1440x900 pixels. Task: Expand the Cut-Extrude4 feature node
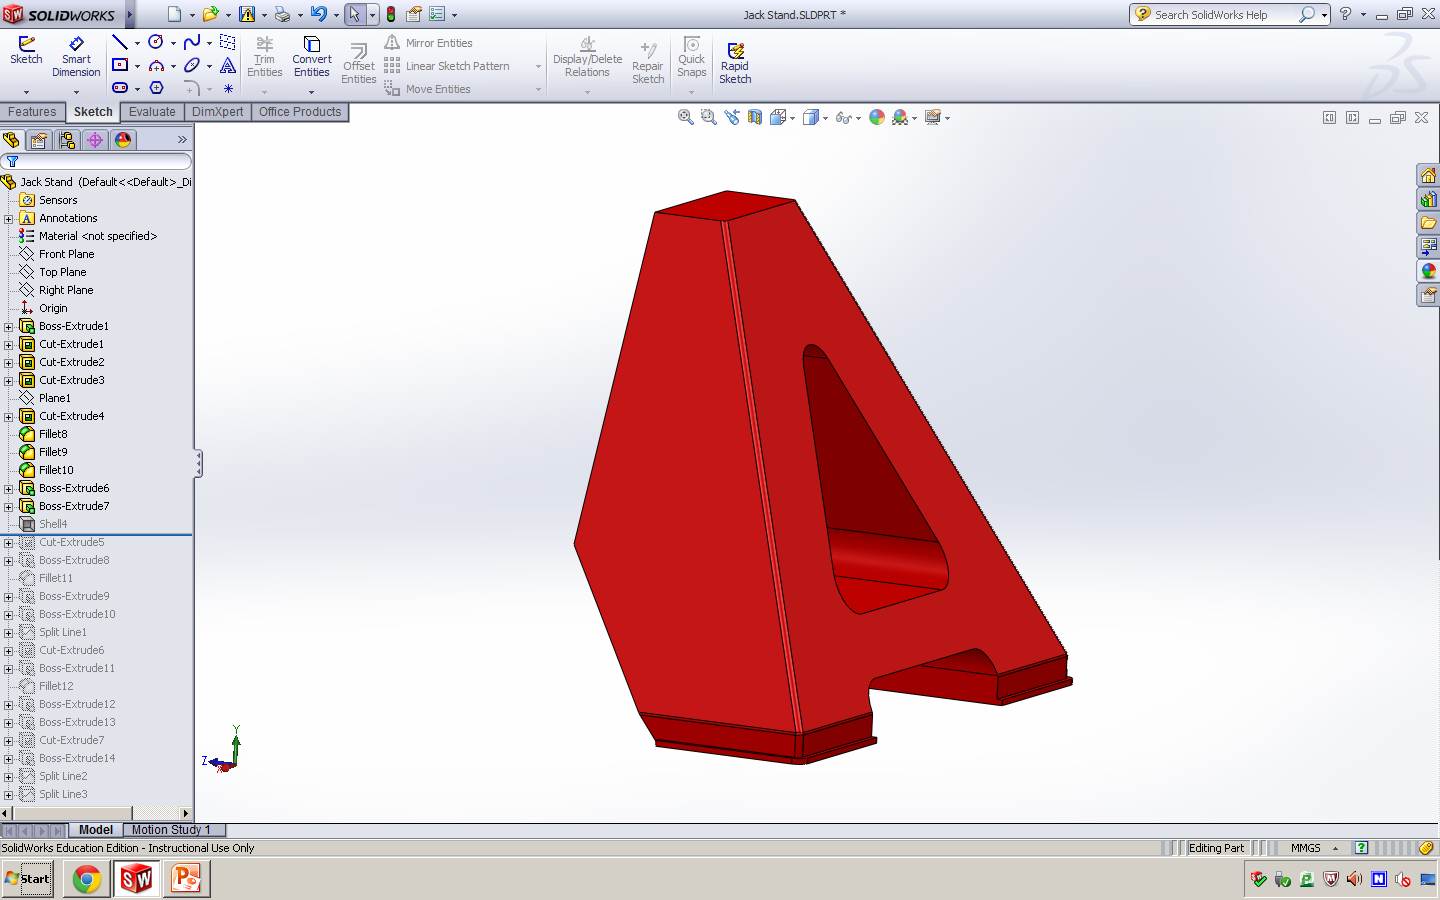(9, 416)
